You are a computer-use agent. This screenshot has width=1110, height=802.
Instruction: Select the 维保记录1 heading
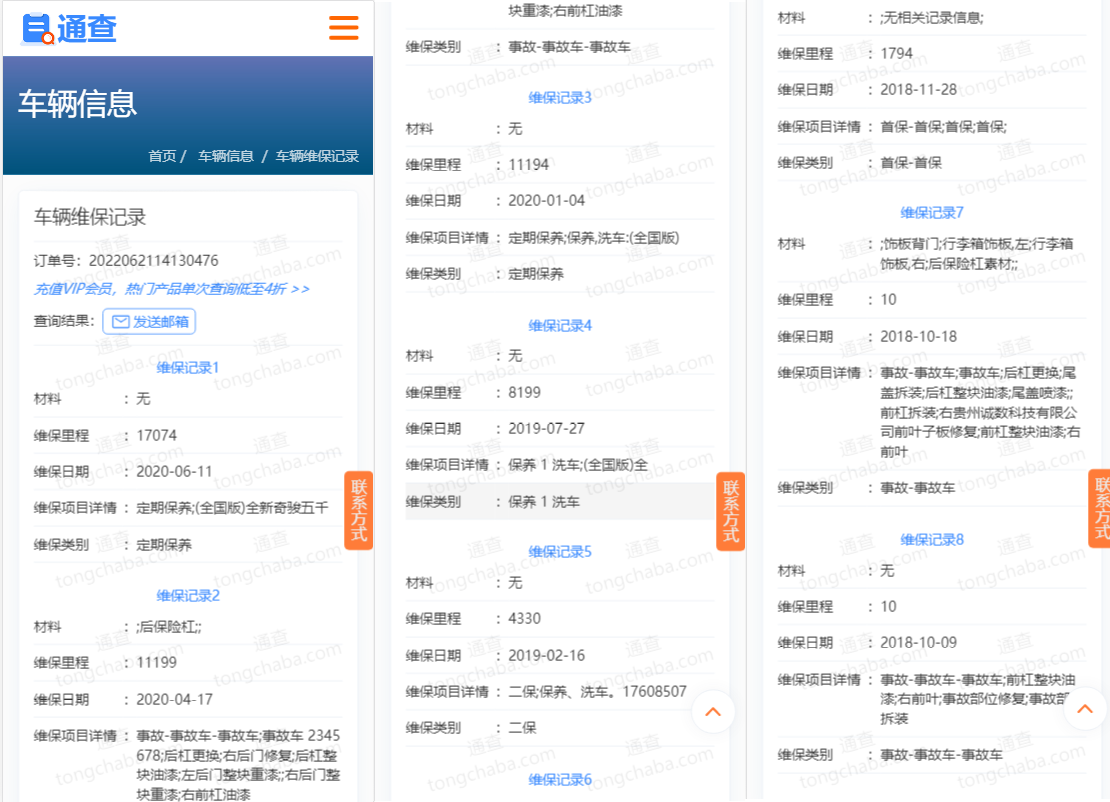(x=188, y=367)
